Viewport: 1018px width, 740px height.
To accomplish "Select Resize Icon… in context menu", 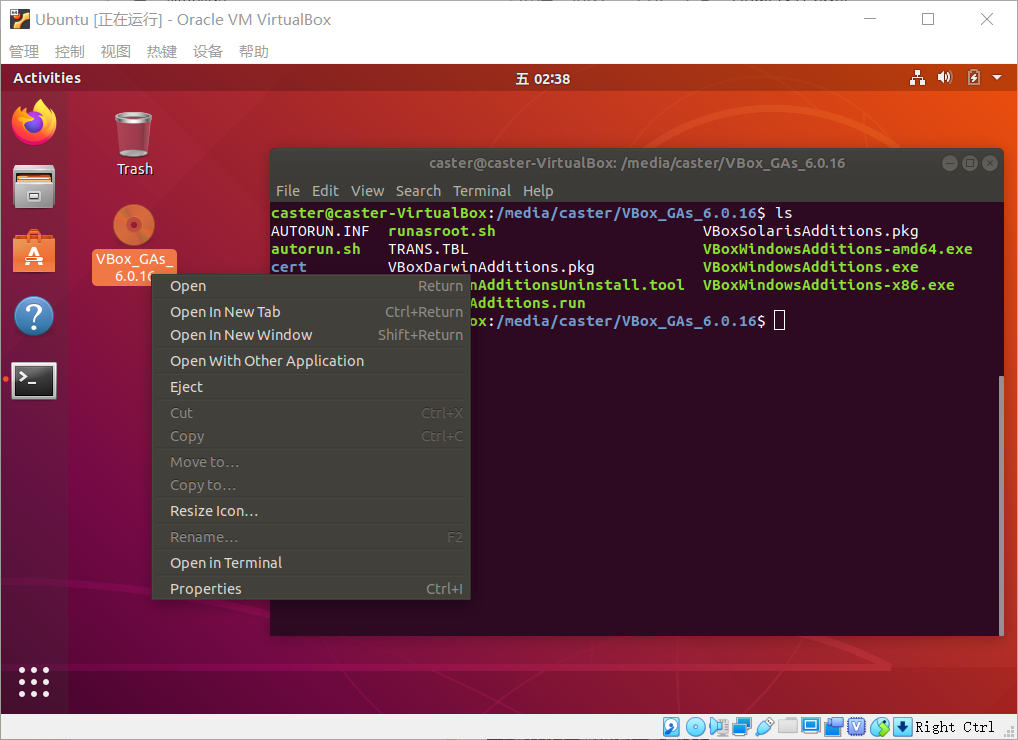I will tap(311, 512).
